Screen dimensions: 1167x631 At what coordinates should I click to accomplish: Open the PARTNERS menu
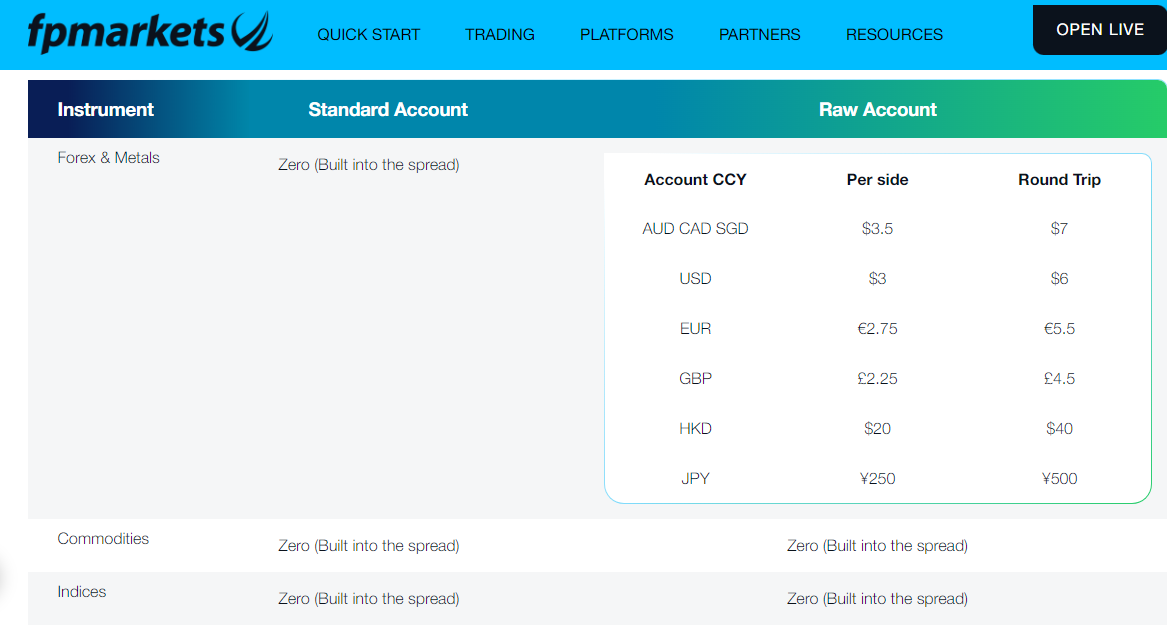click(759, 34)
